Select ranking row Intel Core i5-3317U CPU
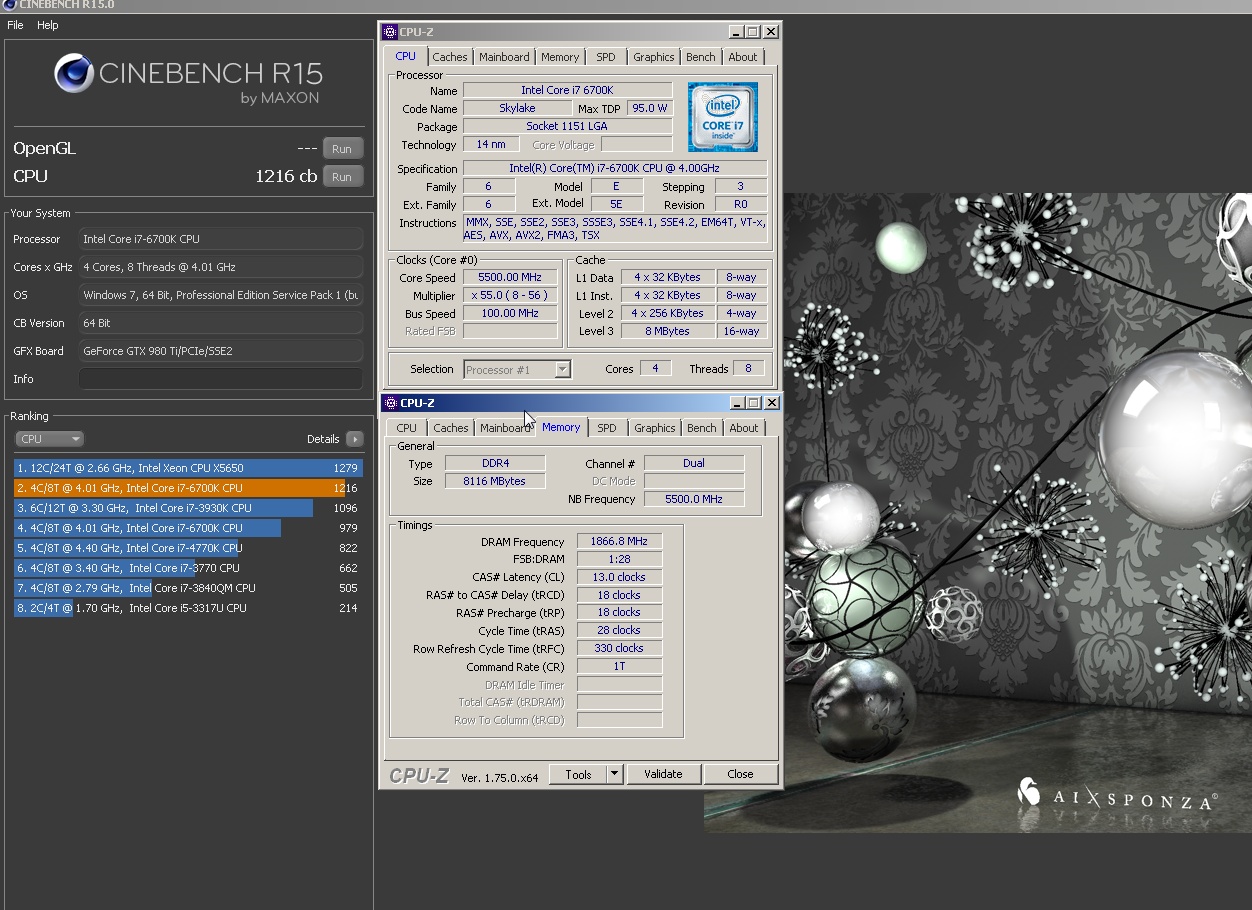Image resolution: width=1252 pixels, height=910 pixels. (x=188, y=608)
